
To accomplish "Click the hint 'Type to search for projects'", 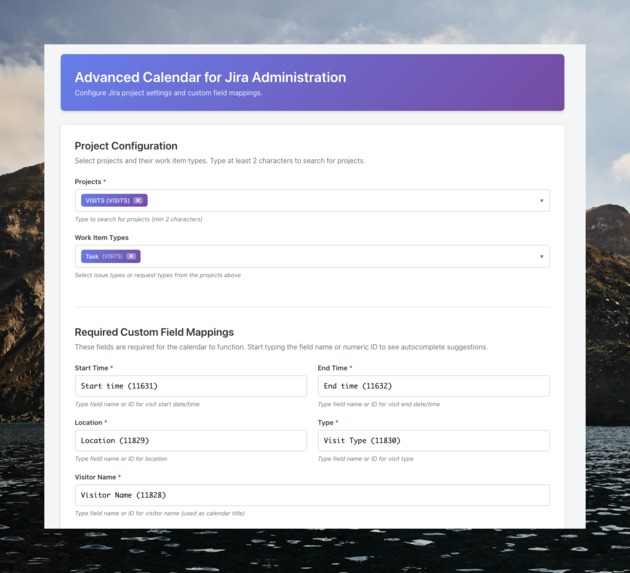I will [138, 219].
